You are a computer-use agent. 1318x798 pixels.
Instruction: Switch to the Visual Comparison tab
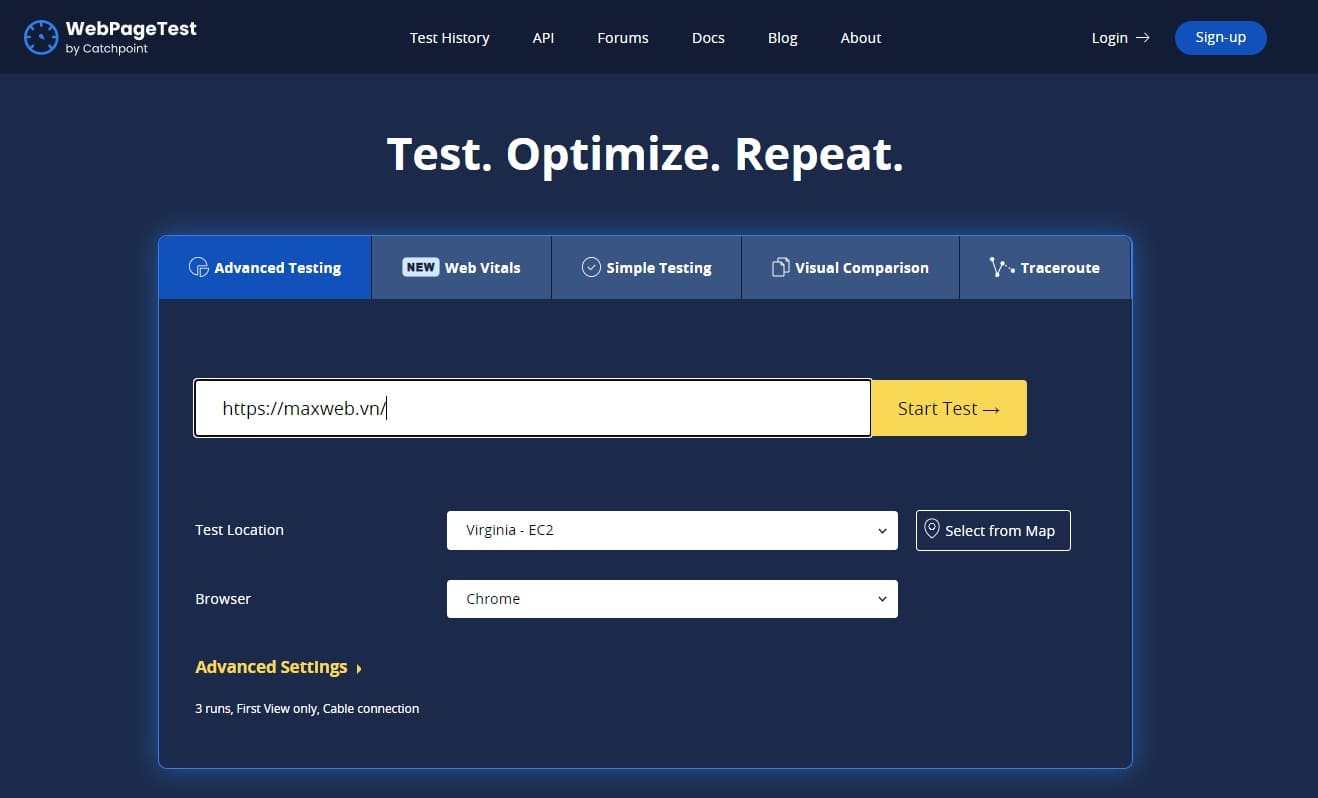[850, 267]
